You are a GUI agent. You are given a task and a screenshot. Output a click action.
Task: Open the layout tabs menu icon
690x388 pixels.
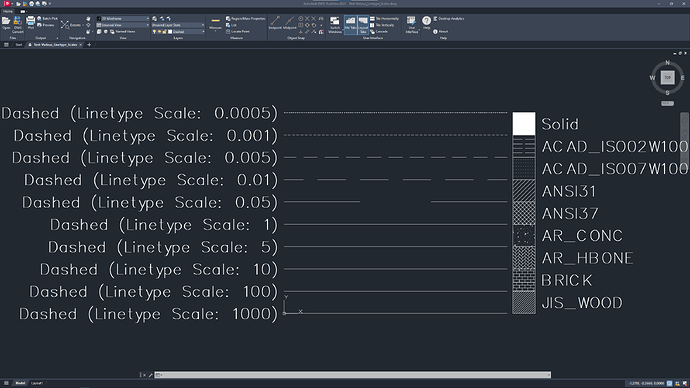[6, 383]
